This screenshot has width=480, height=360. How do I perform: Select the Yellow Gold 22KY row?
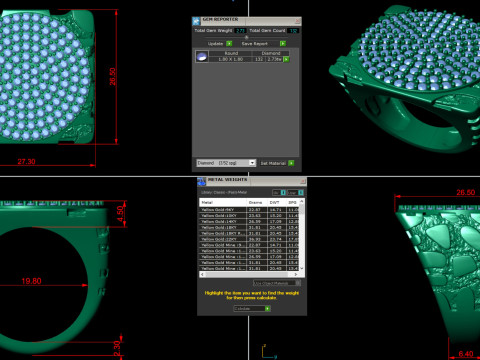(249, 239)
